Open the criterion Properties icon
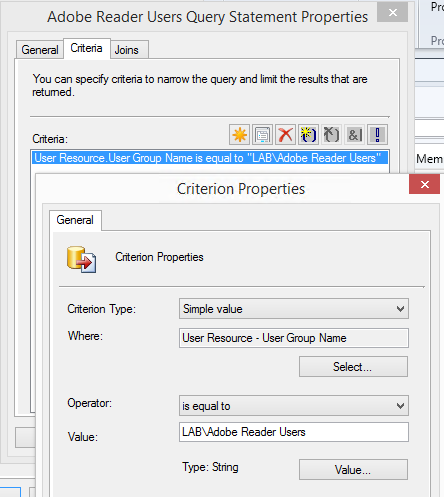The width and height of the screenshot is (444, 497). 262,135
